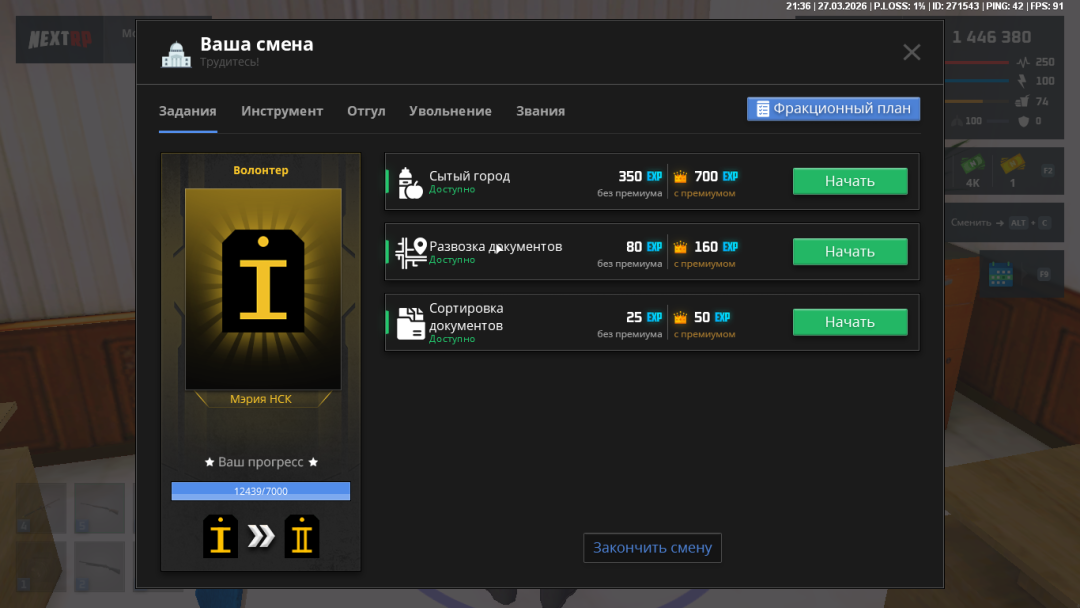Click the premium crown icon beside 160 EXP
Viewport: 1080px width, 608px height.
click(681, 247)
